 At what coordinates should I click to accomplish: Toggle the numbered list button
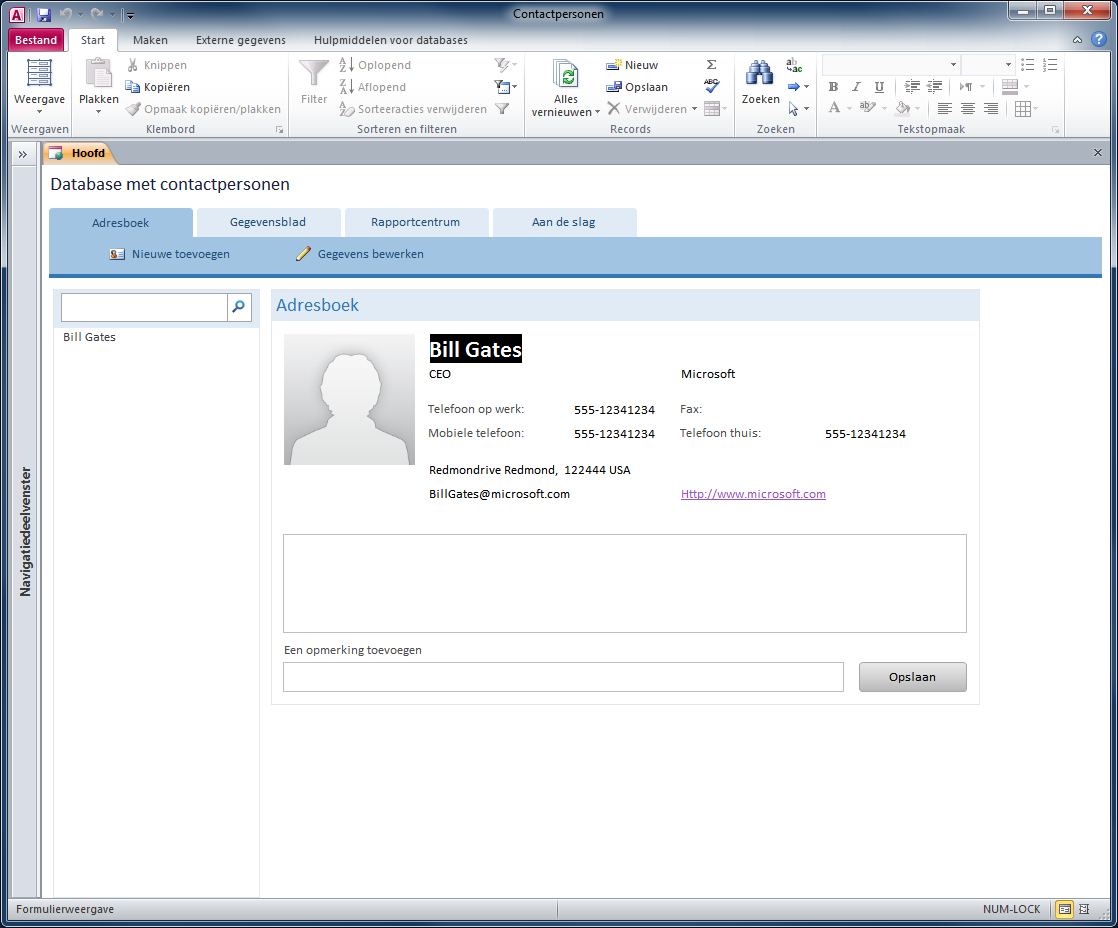(1050, 65)
